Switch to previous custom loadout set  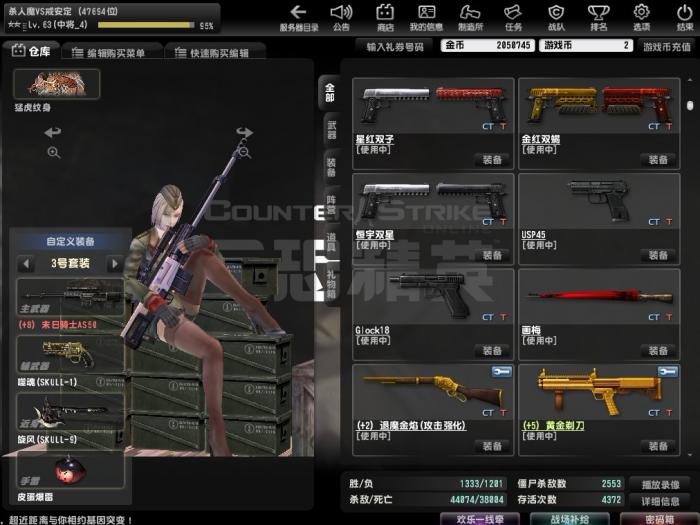pos(26,263)
